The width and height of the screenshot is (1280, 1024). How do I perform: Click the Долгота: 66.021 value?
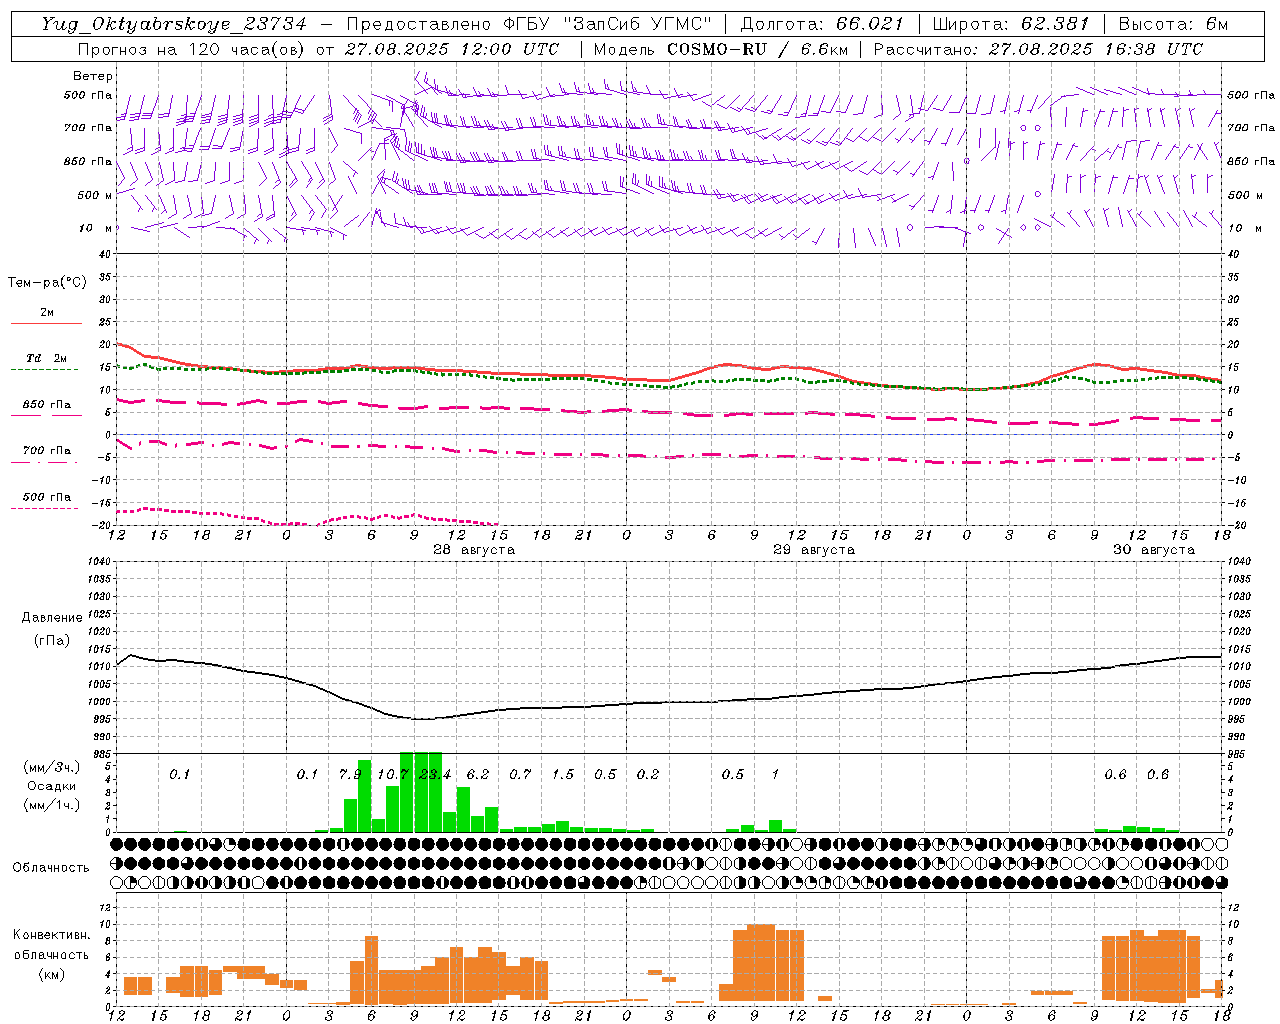[822, 24]
